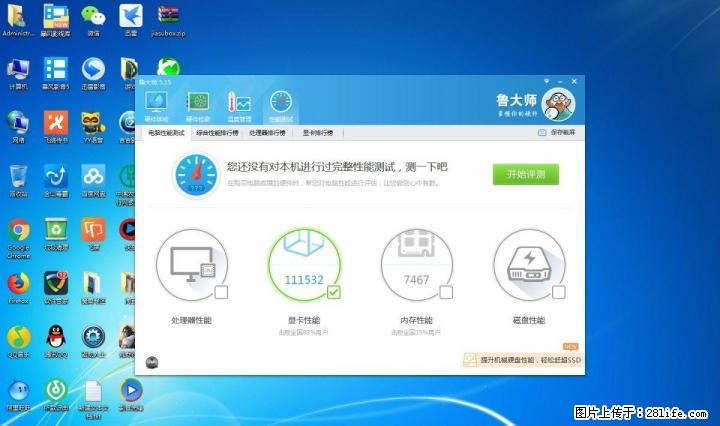Image resolution: width=720 pixels, height=426 pixels.
Task: Click the small gray badge icon at window's bottom-left
Action: [152, 362]
